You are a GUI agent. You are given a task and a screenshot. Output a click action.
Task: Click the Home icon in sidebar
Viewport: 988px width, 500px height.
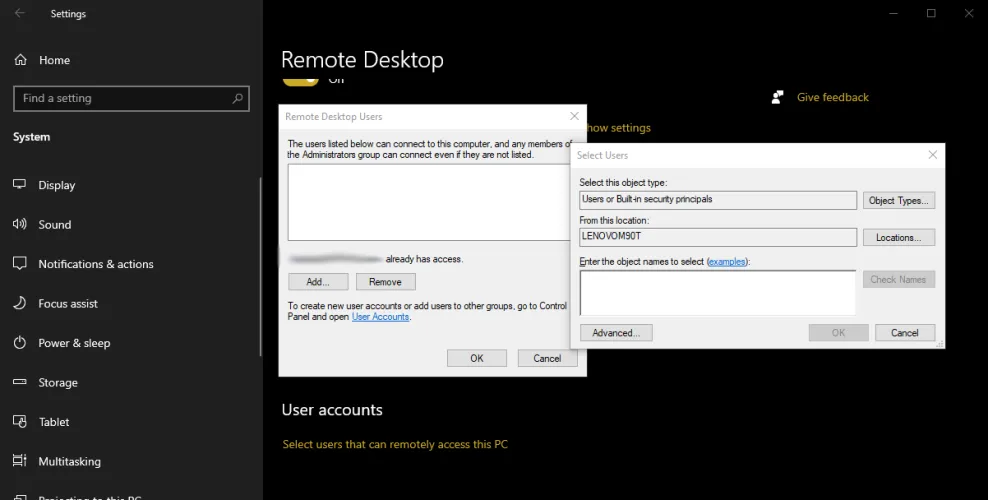pos(21,60)
